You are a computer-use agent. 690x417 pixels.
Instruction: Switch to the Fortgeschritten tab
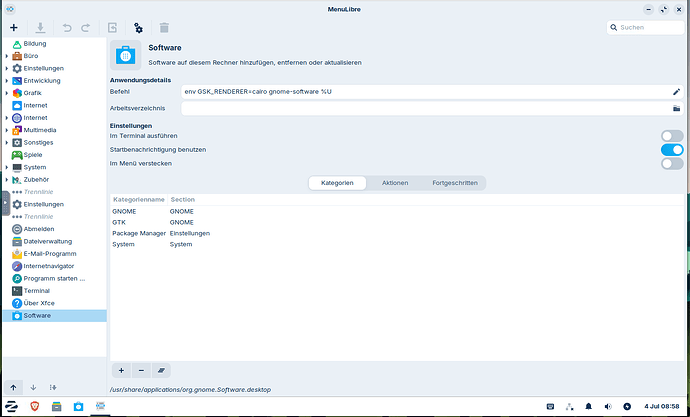[x=455, y=183]
